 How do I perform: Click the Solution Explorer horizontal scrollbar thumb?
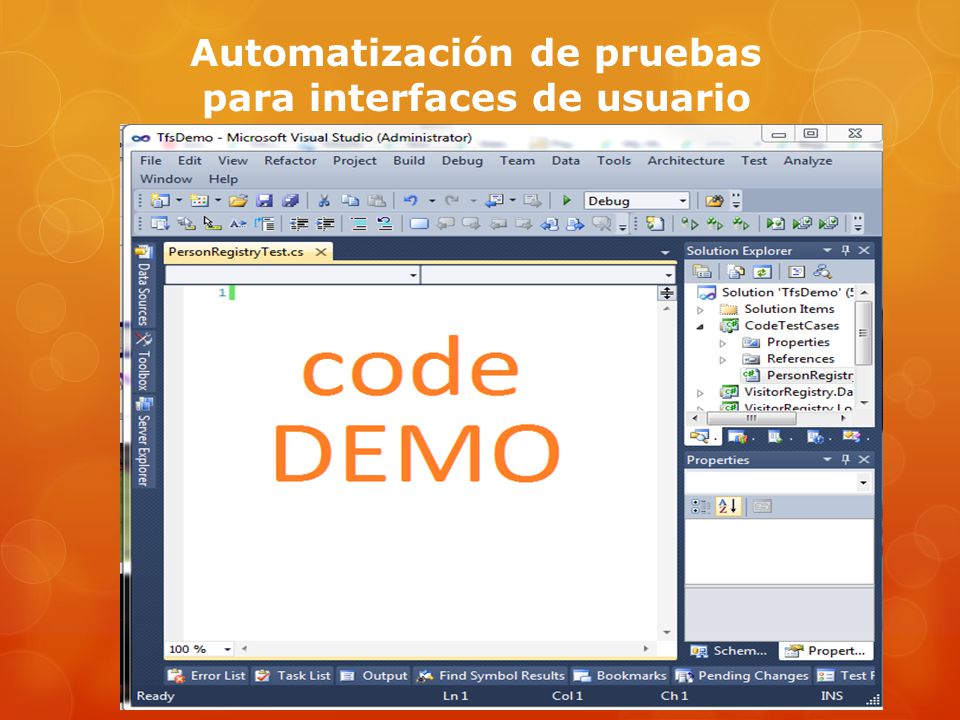[751, 419]
